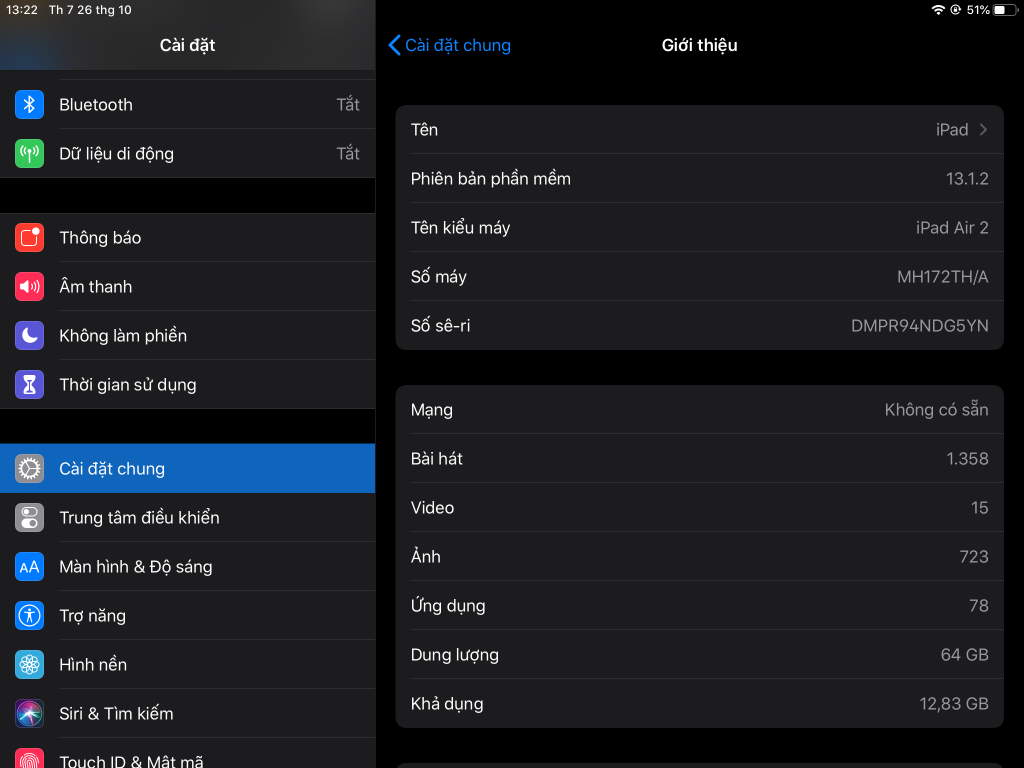The image size is (1024, 768).
Task: Go back to Cài đặt chung
Action: point(449,45)
